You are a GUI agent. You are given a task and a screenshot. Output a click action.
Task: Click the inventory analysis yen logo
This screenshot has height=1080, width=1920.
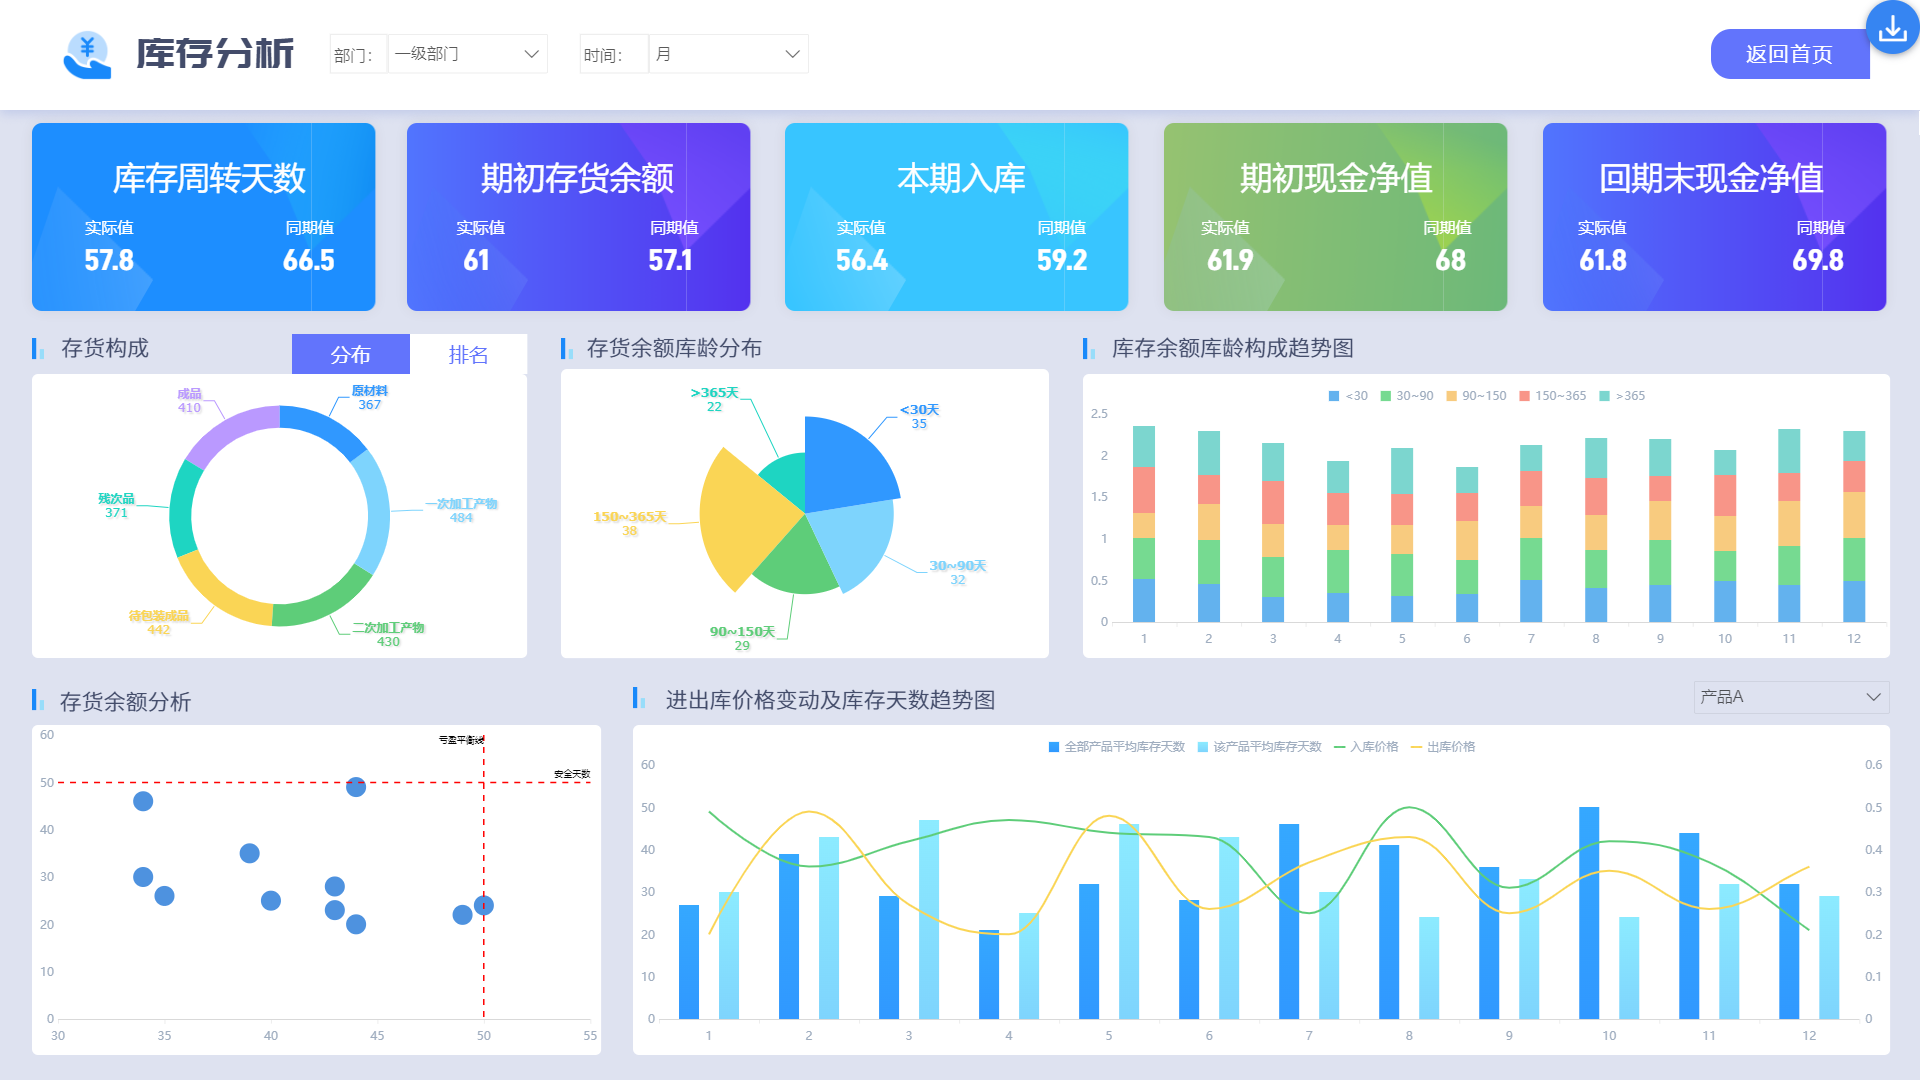(x=87, y=54)
